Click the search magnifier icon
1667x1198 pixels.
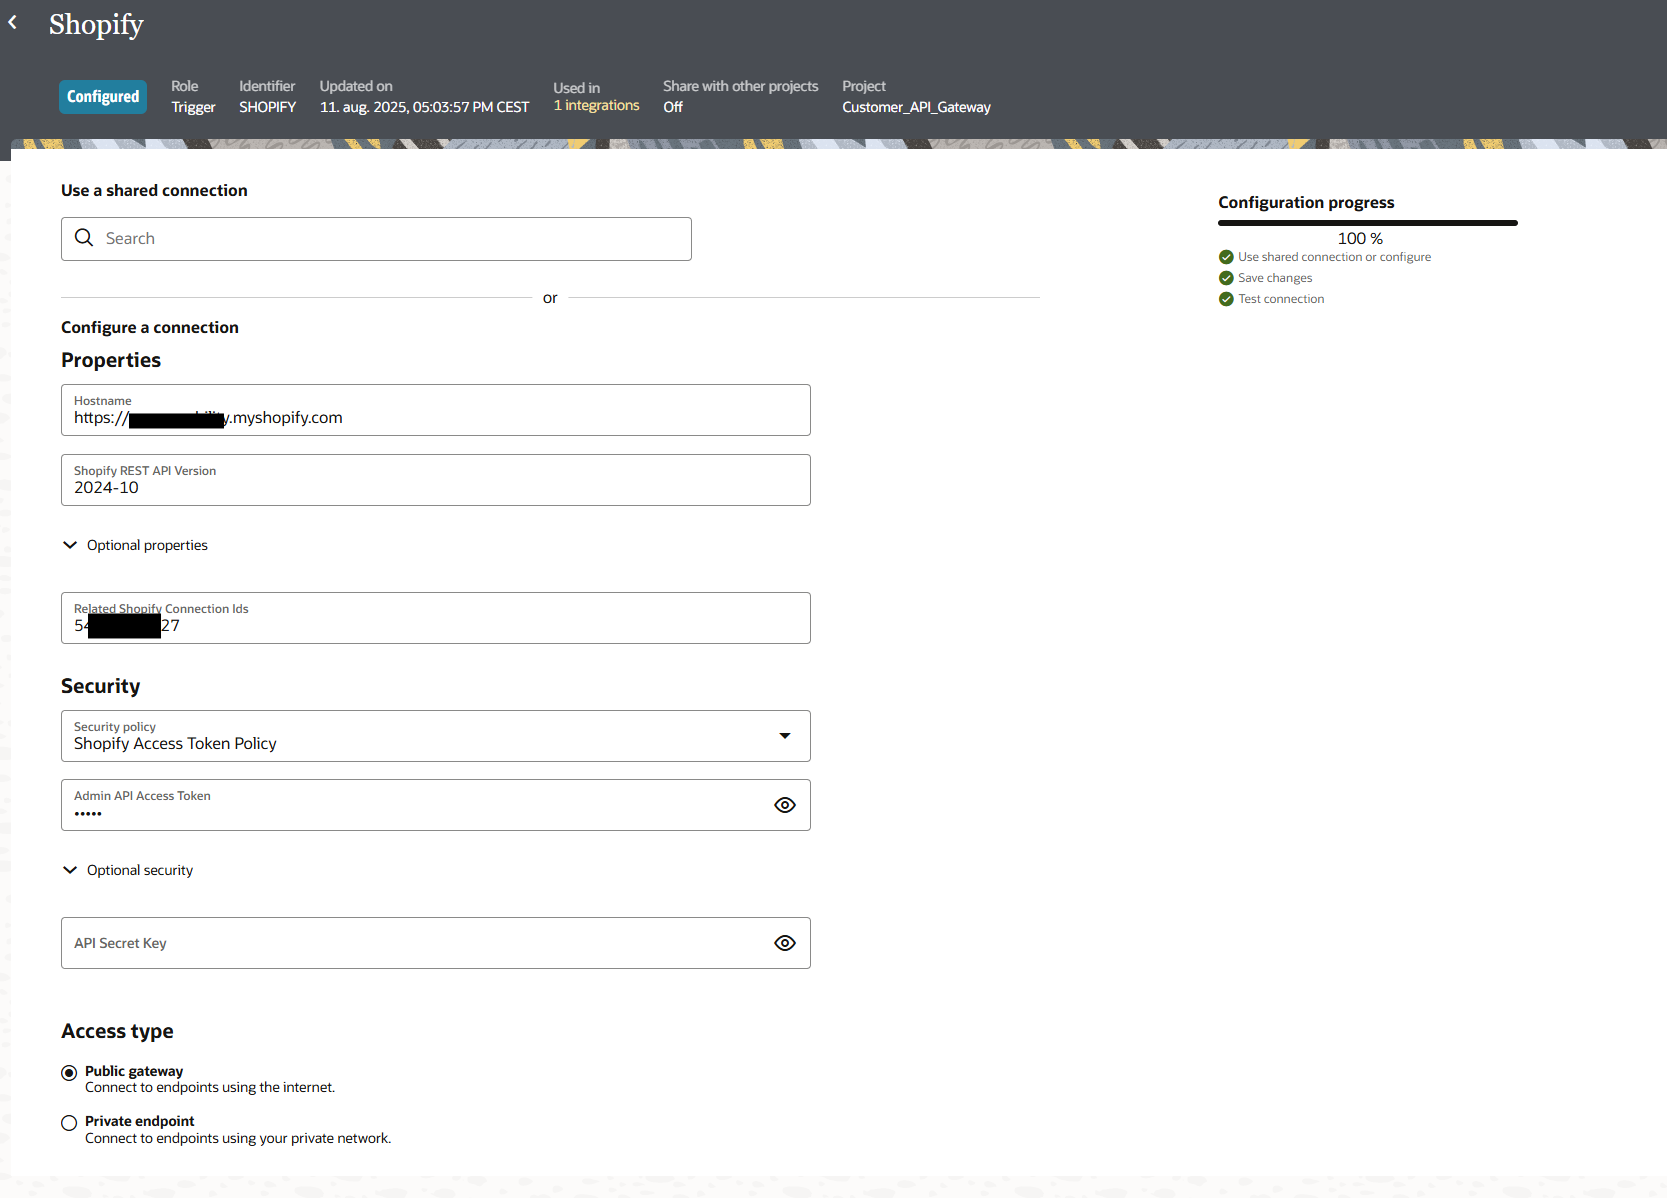(84, 238)
